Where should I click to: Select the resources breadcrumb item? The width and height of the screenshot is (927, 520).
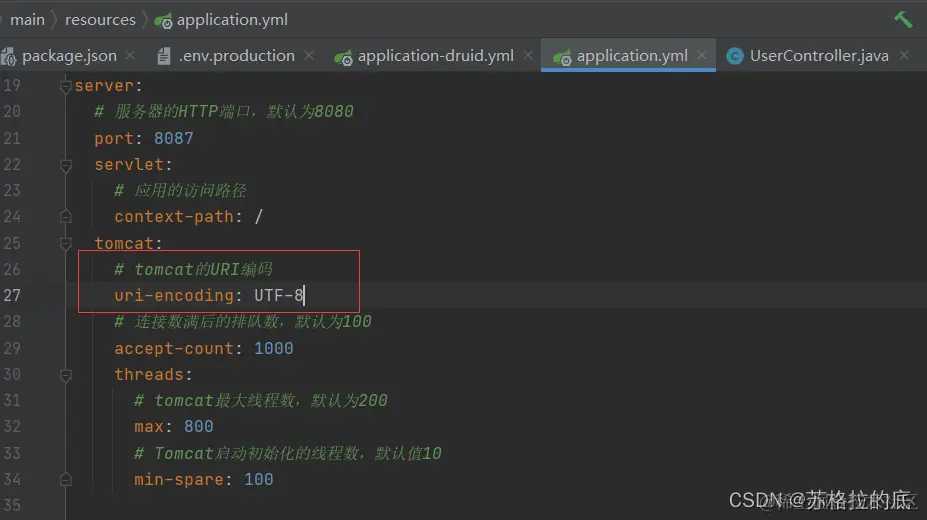(100, 20)
